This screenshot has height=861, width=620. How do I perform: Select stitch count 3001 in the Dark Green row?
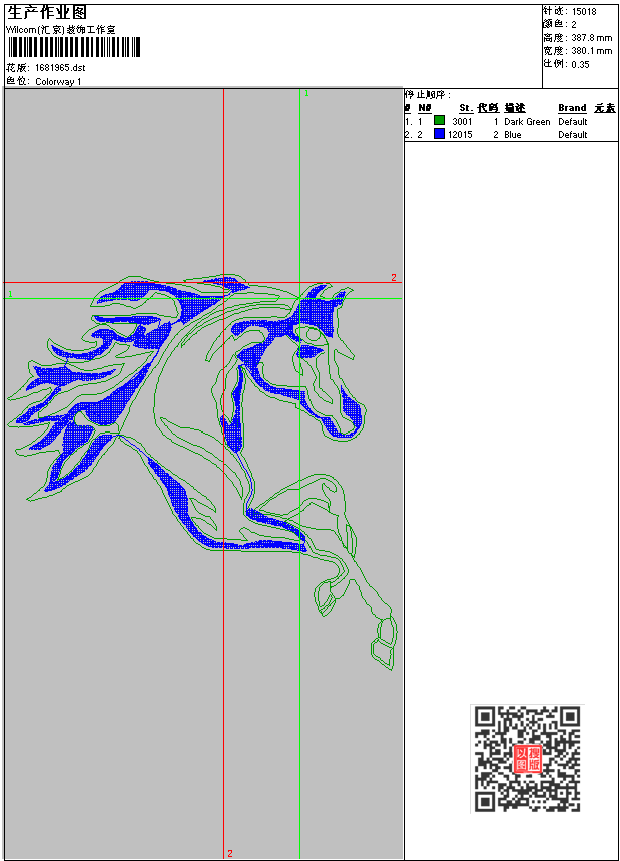(x=462, y=121)
